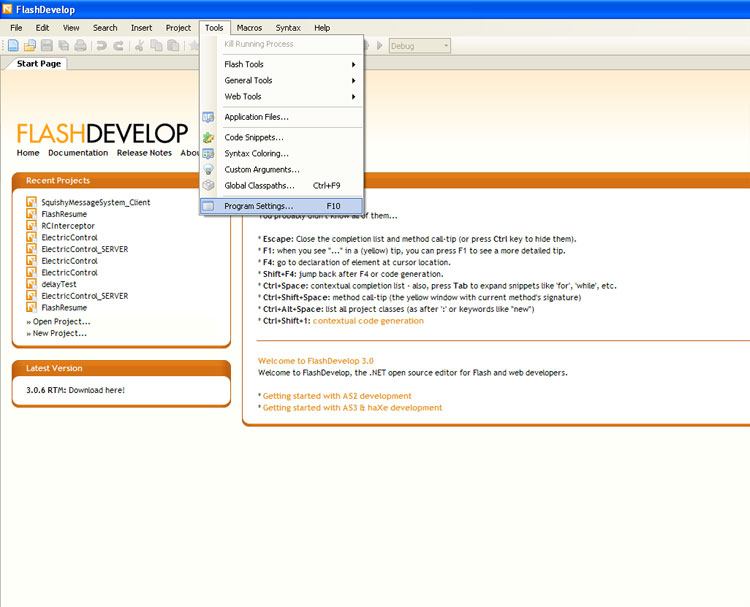750x607 pixels.
Task: Choose Application Files... from Tools menu
Action: click(282, 117)
